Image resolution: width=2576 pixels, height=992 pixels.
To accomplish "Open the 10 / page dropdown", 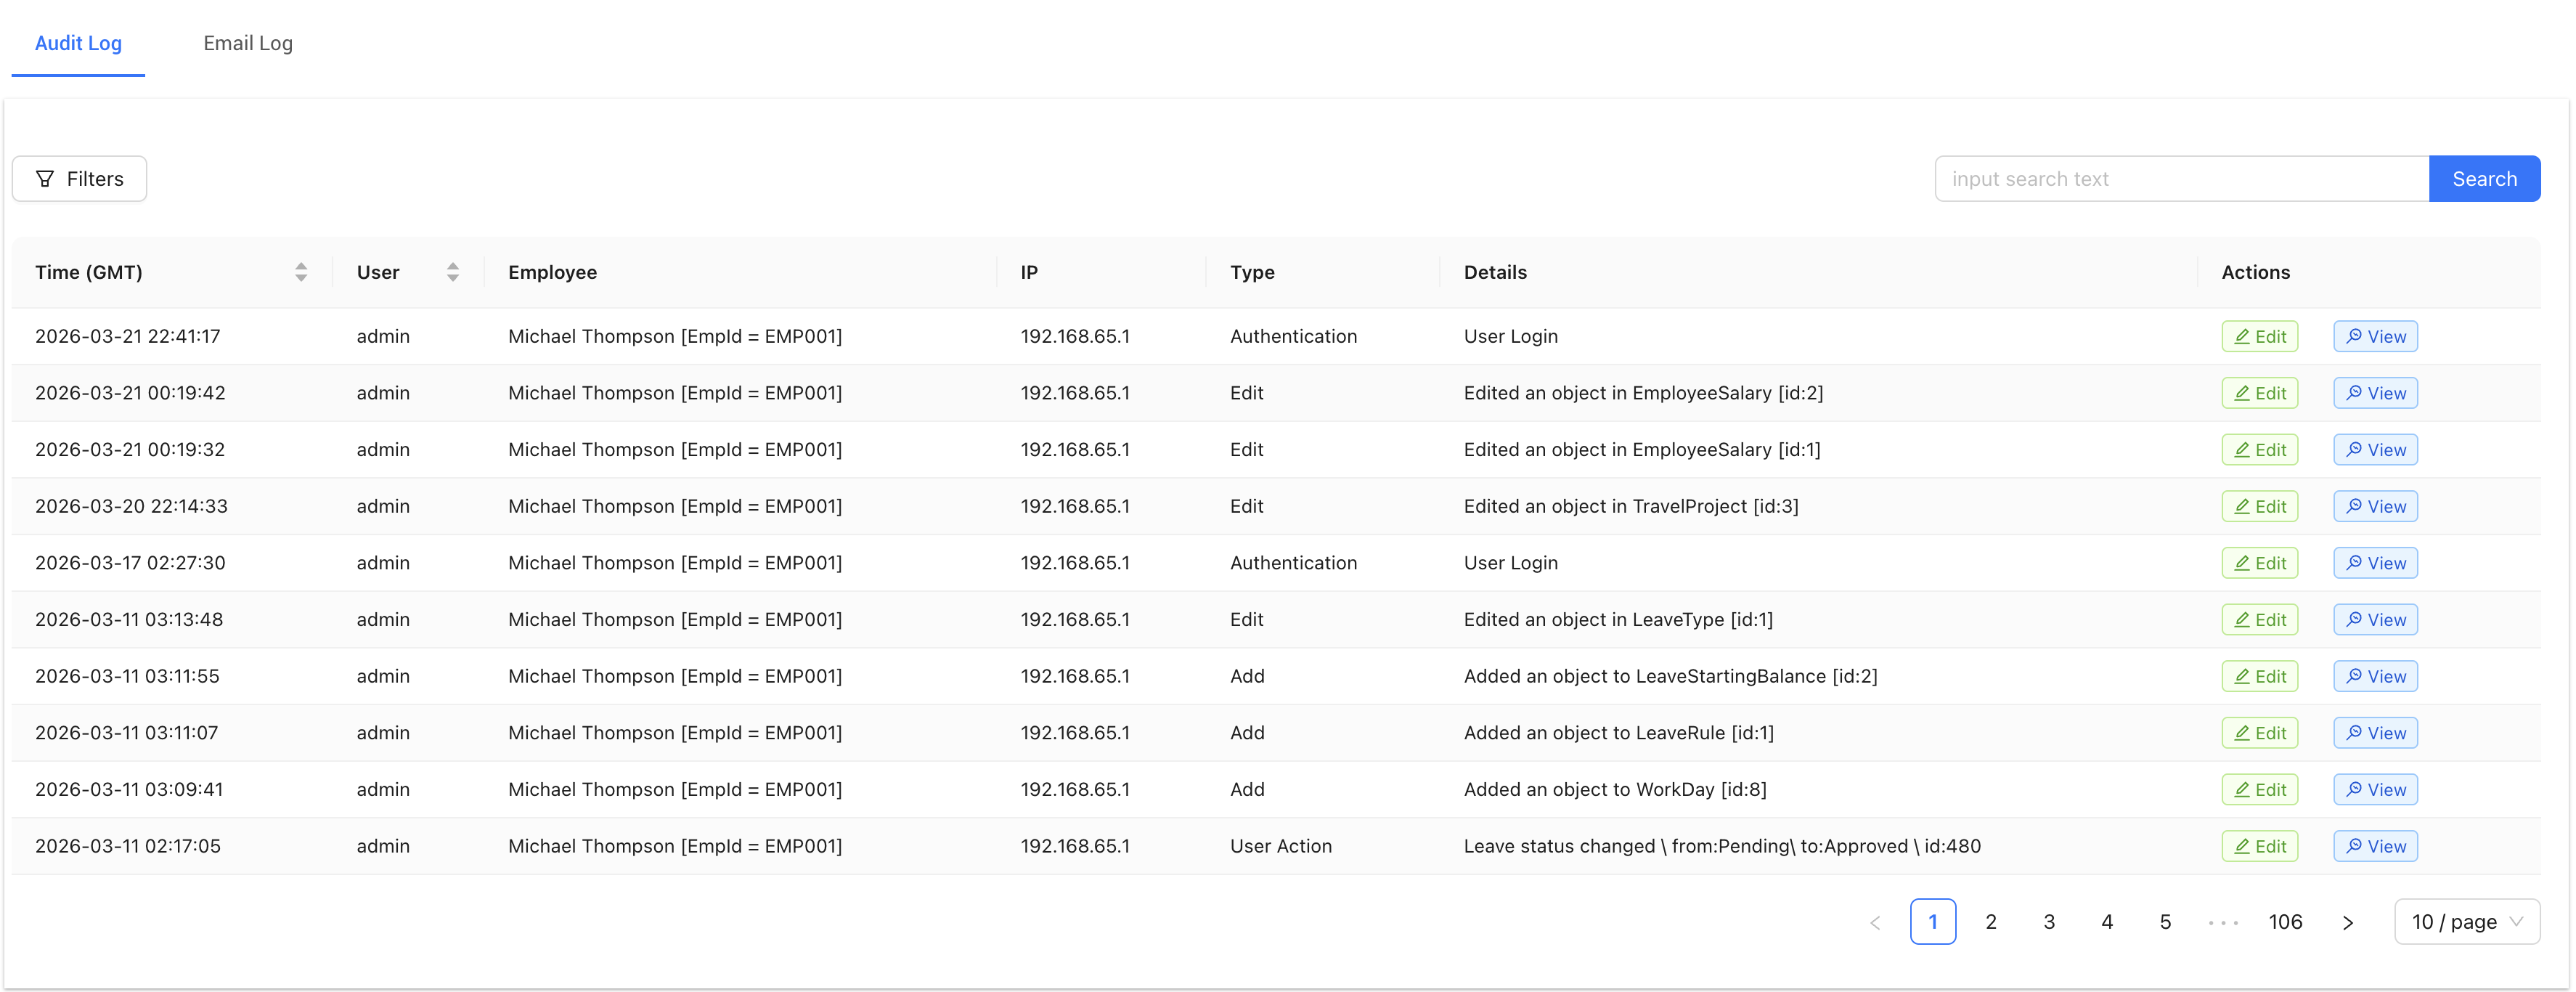I will pos(2467,921).
